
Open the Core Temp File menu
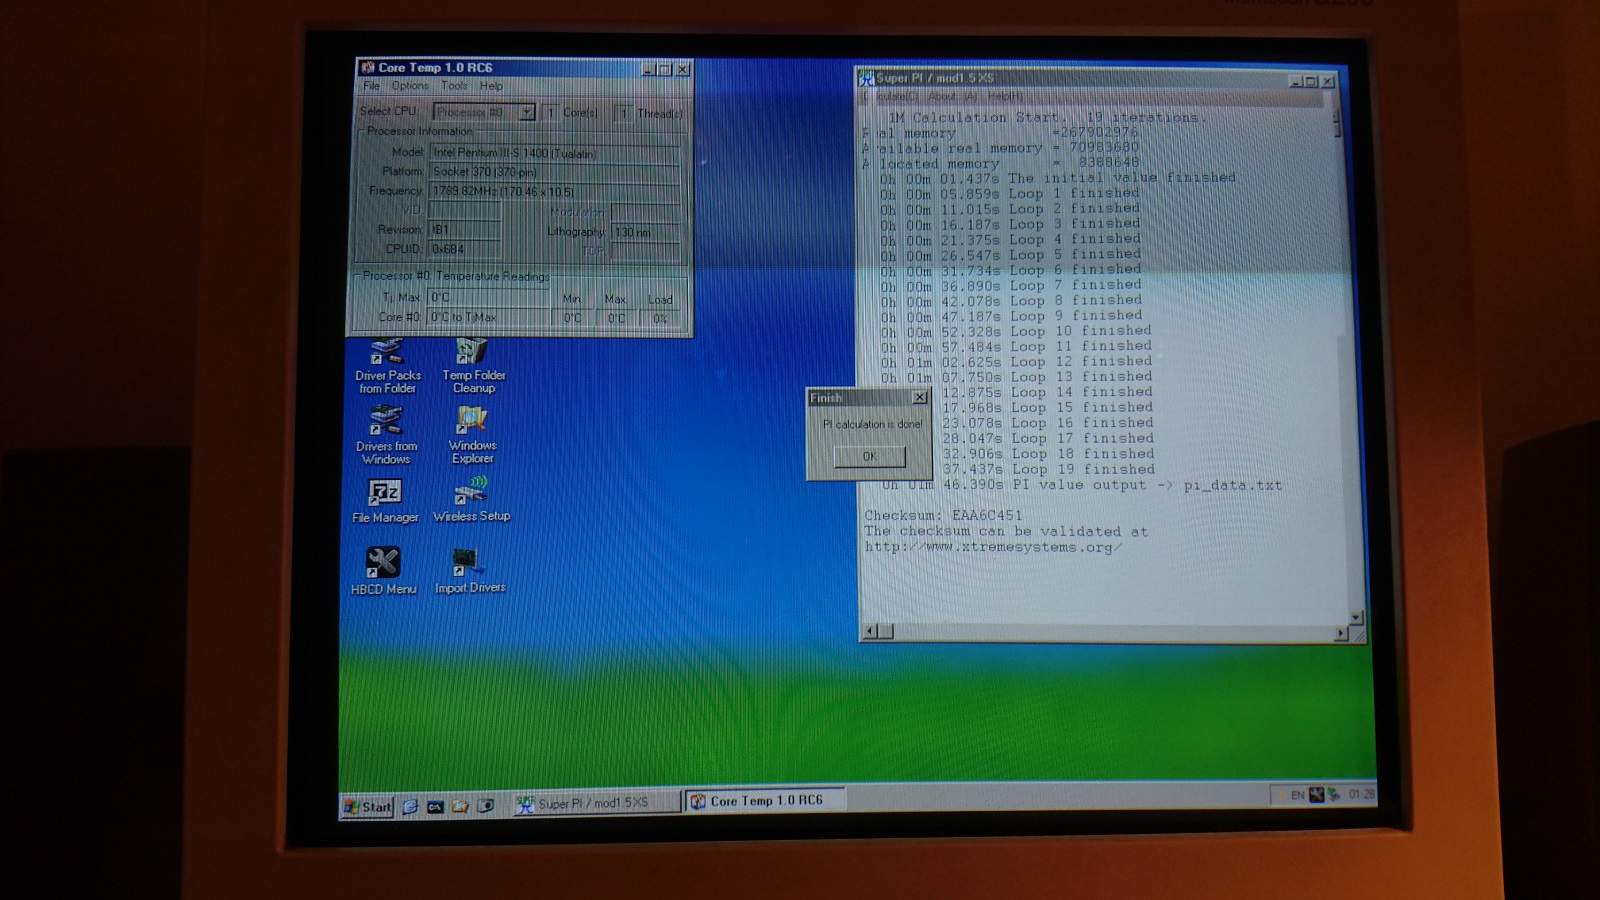371,86
